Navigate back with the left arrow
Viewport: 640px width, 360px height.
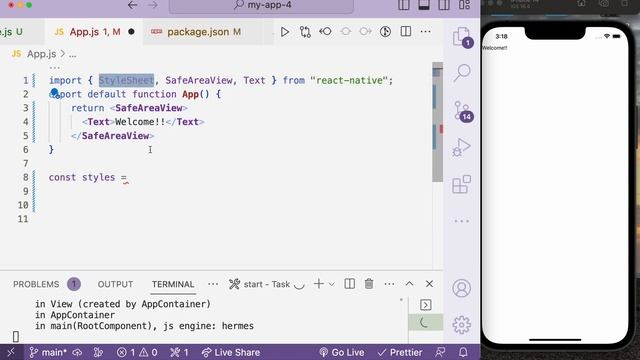(132, 5)
